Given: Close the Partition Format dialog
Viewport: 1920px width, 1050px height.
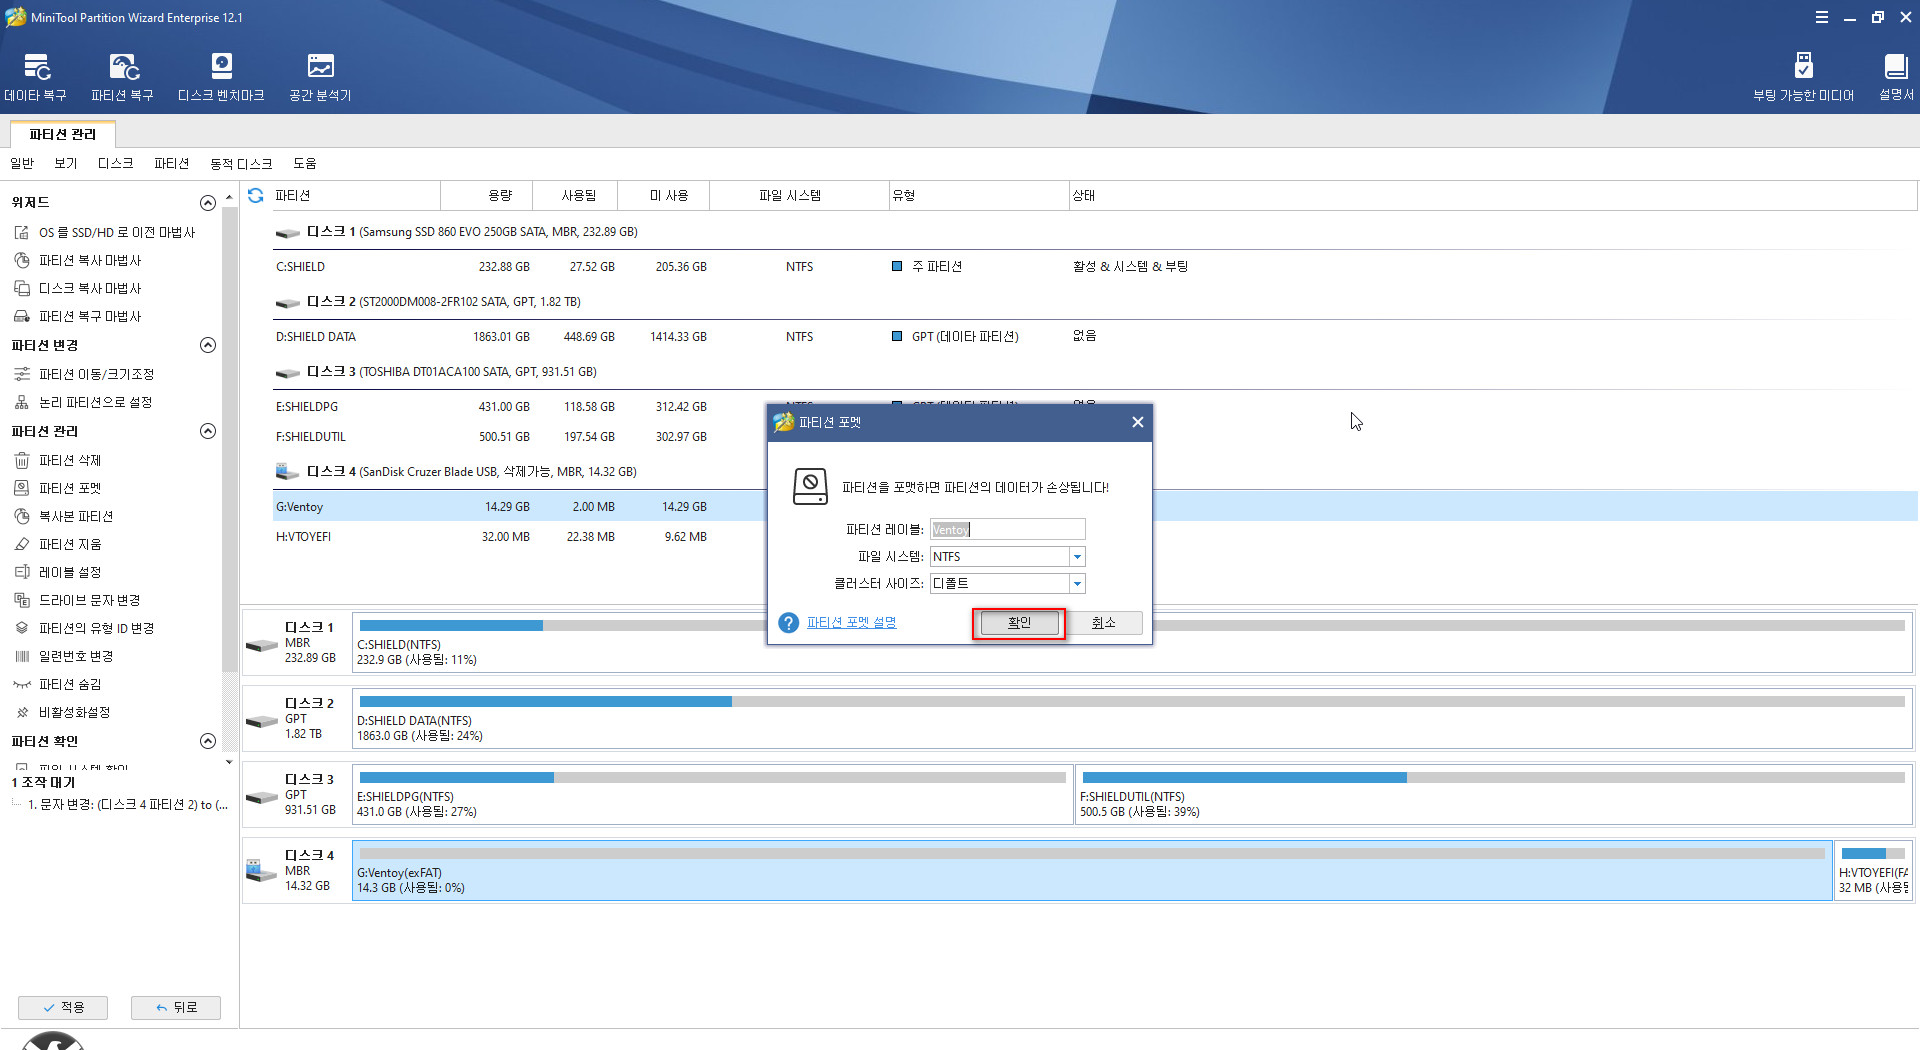Looking at the screenshot, I should pyautogui.click(x=1137, y=422).
